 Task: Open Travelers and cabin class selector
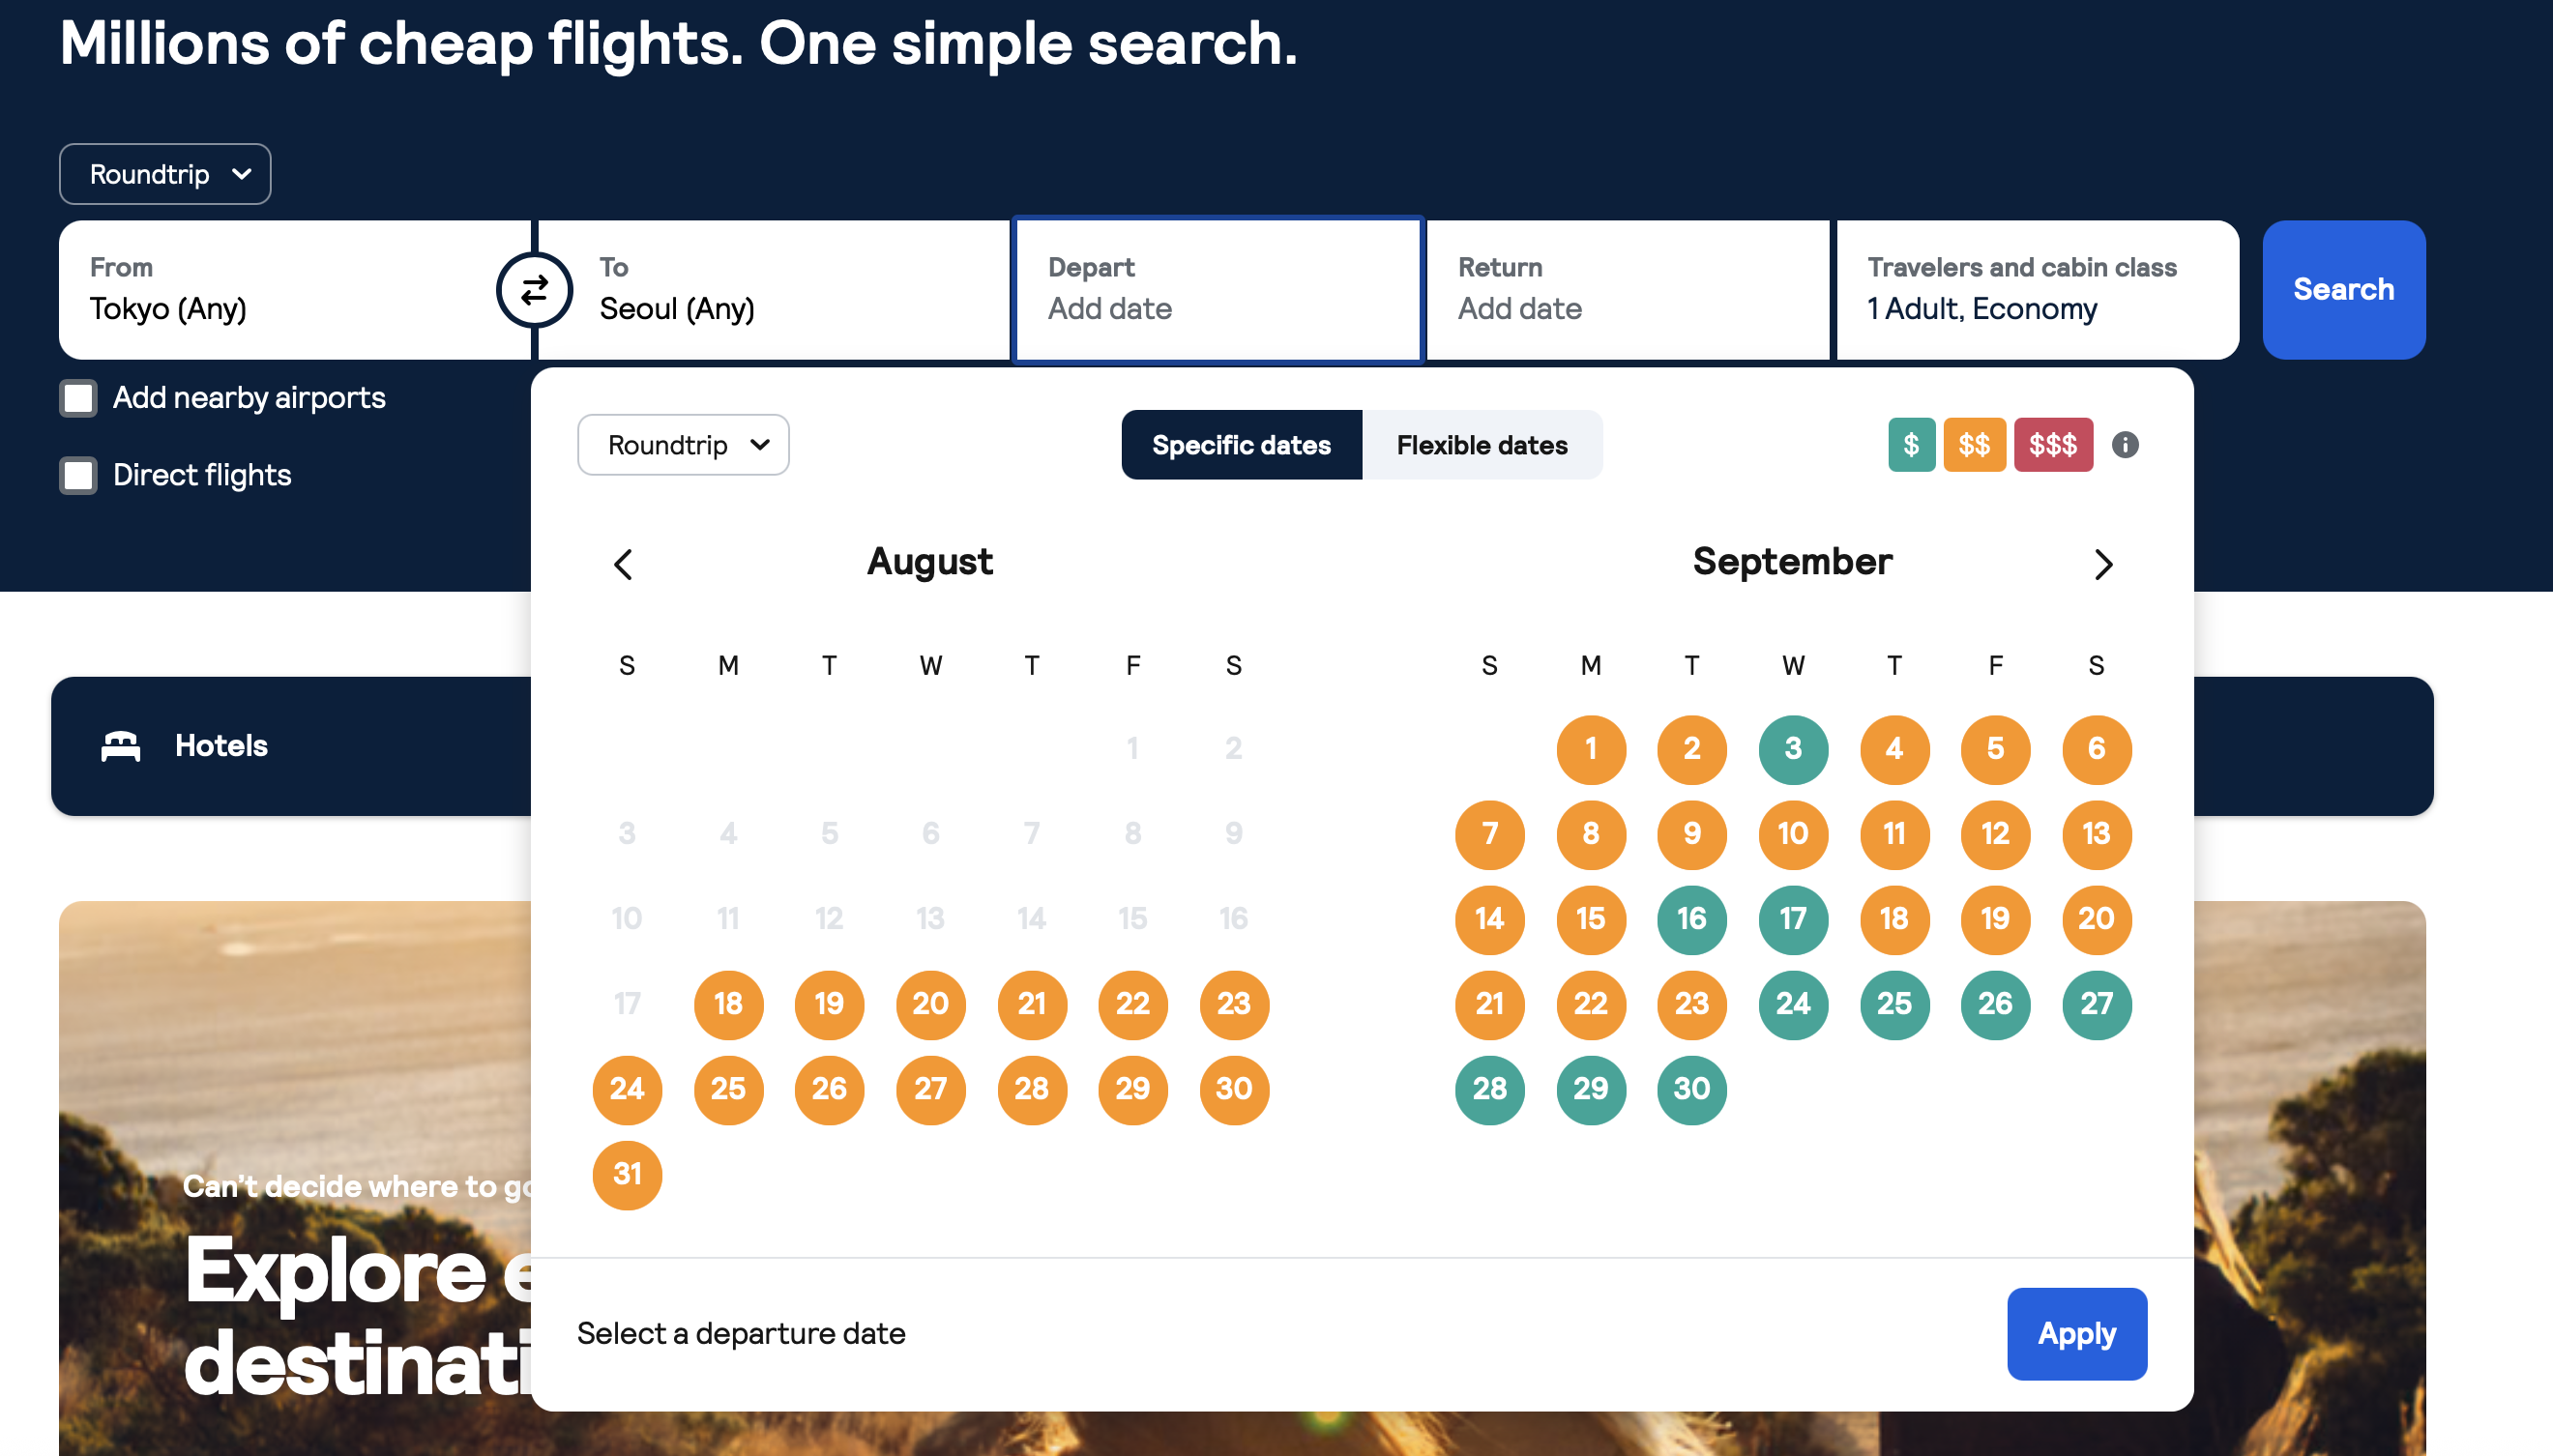(2037, 290)
